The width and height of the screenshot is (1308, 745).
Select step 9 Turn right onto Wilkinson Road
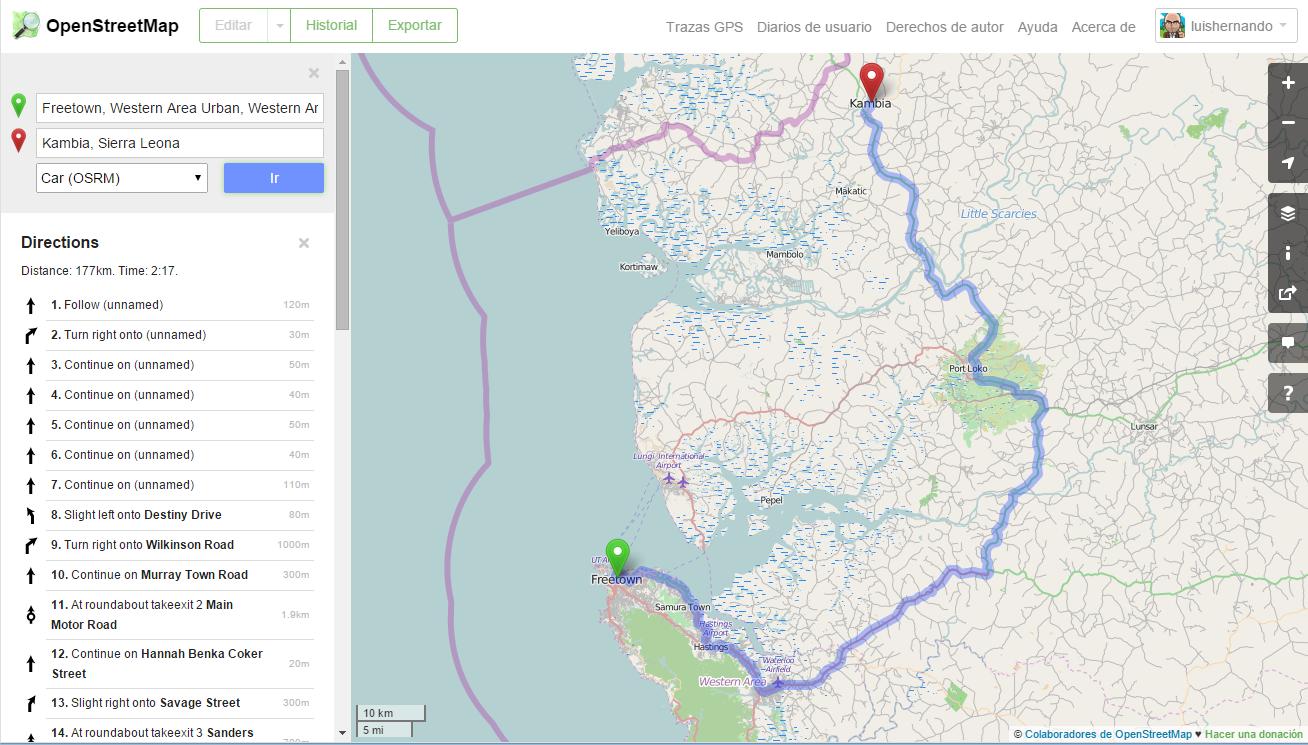tap(167, 545)
